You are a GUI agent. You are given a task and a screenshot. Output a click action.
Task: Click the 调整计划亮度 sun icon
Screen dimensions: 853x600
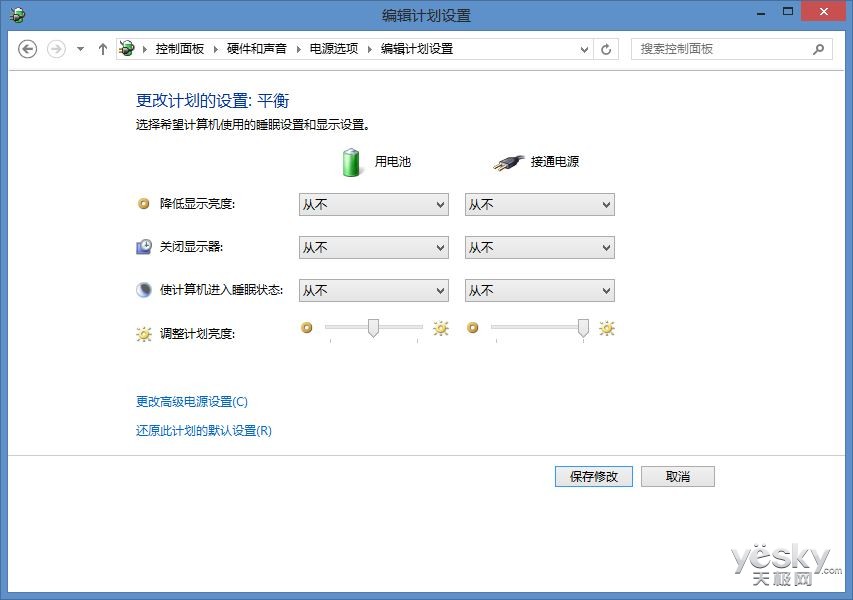tap(144, 333)
